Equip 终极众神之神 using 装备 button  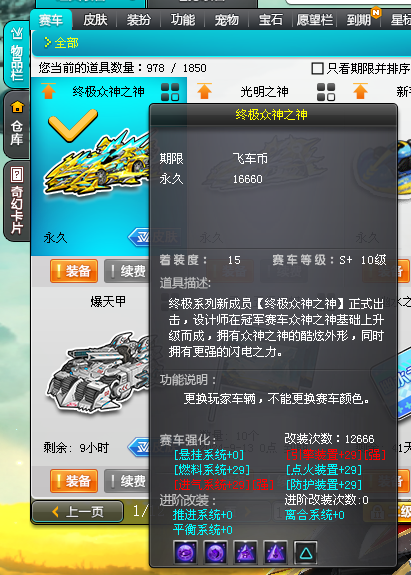74,271
